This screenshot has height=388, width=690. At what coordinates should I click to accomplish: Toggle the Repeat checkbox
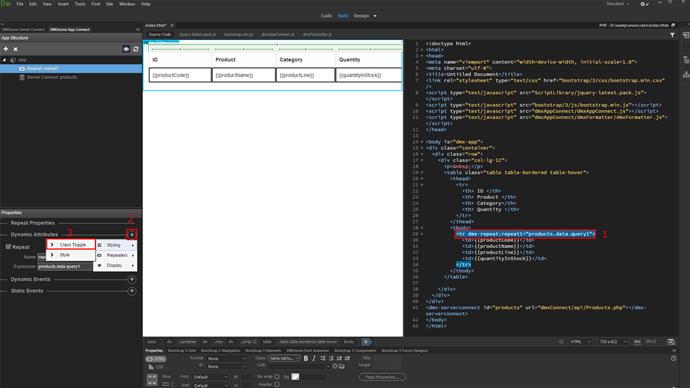click(8, 247)
